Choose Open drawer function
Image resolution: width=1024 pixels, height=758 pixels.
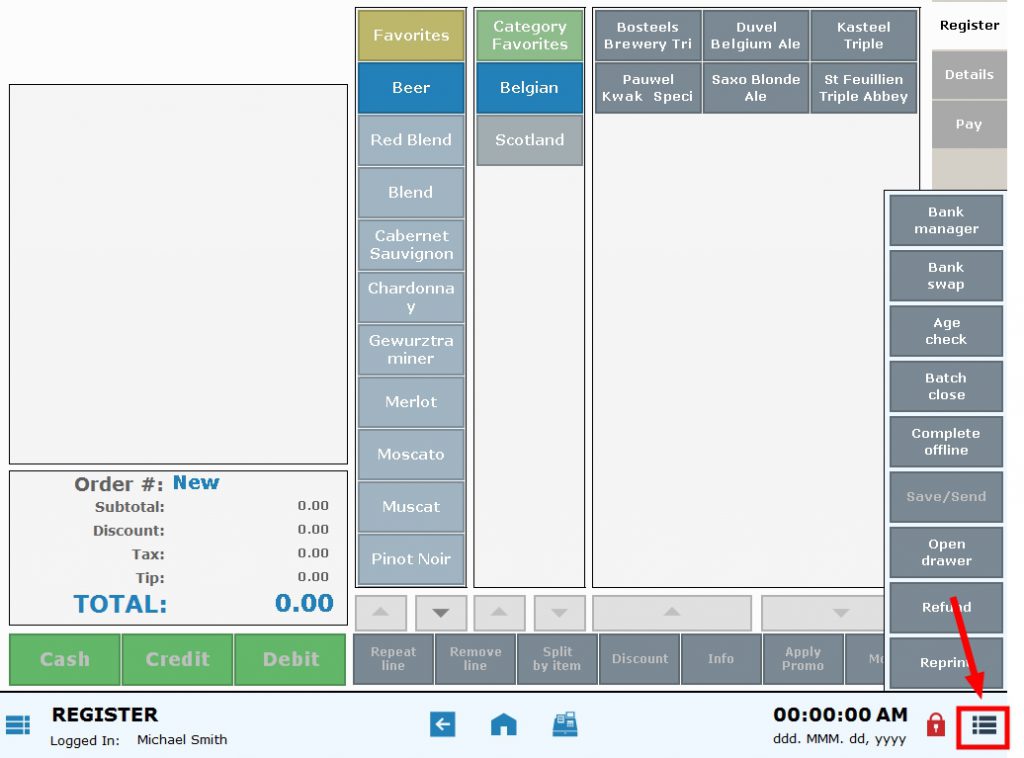point(946,552)
